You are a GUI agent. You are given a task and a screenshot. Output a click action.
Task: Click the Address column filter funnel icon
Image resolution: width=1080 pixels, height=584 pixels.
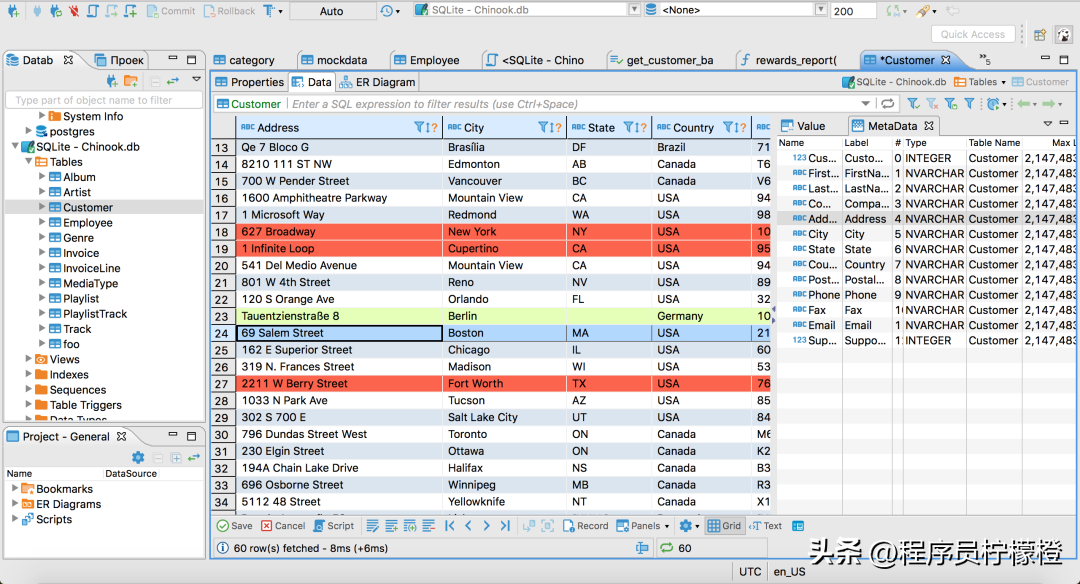pos(420,128)
